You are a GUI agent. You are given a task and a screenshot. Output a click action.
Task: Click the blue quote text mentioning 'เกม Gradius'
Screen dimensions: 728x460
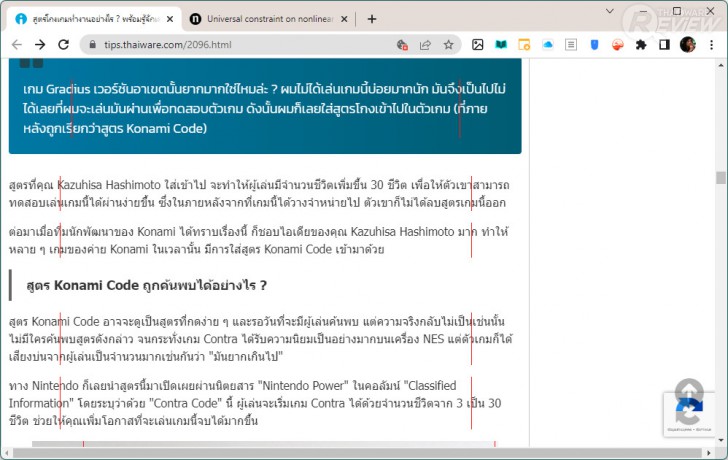(265, 108)
